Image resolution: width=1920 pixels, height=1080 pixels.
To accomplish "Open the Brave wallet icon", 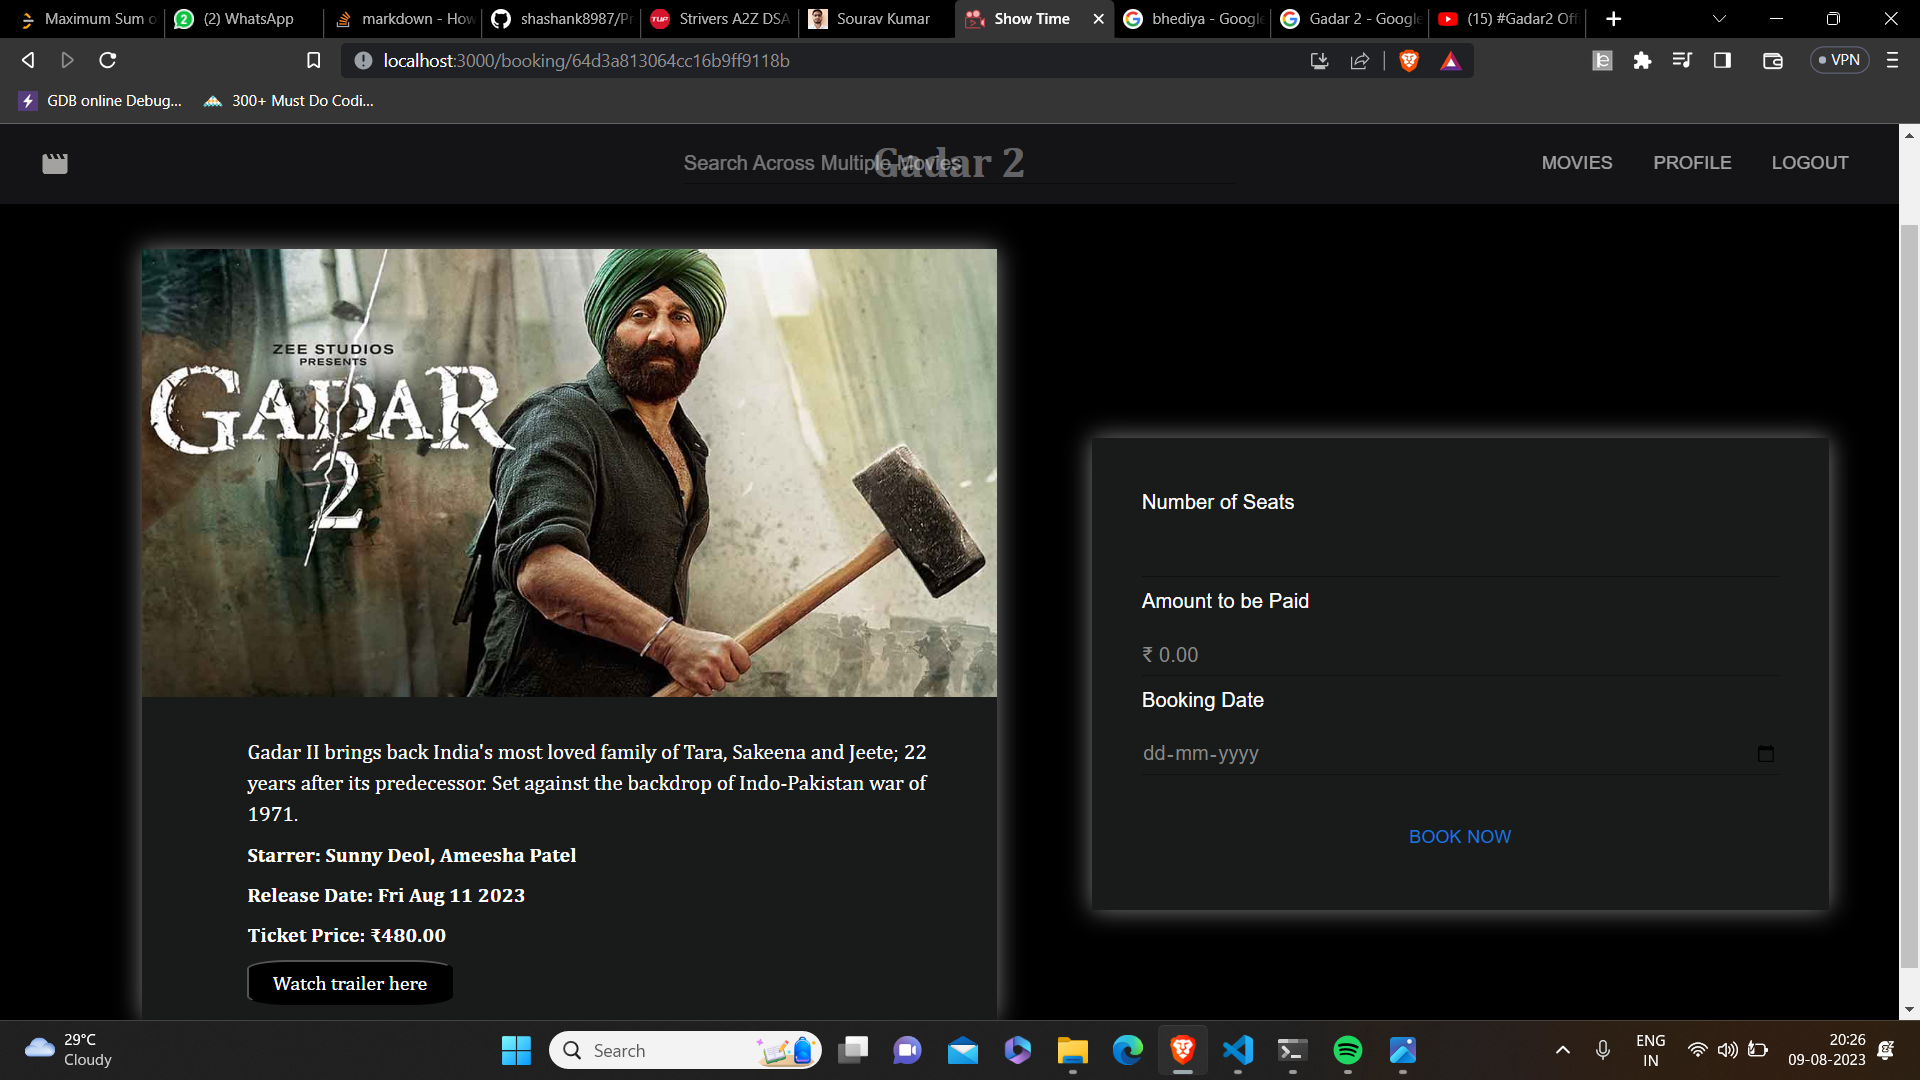I will [1772, 61].
